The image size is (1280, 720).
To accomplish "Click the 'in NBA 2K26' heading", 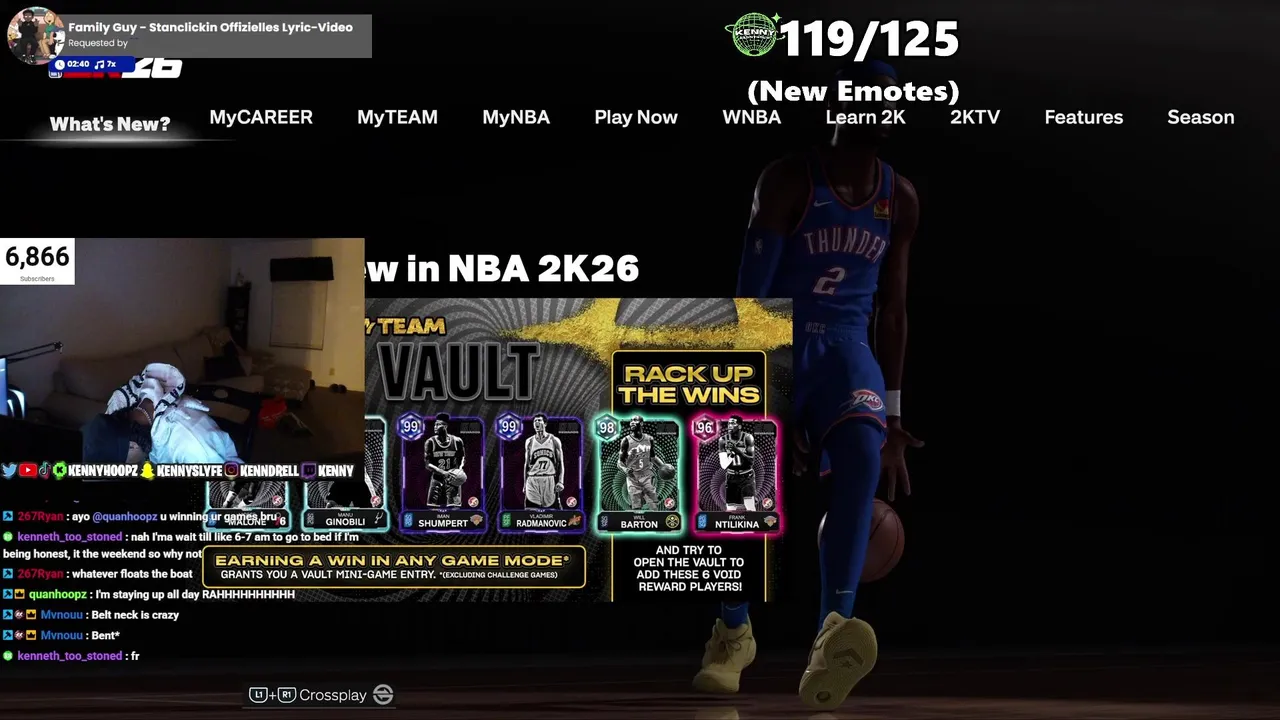I will point(520,268).
